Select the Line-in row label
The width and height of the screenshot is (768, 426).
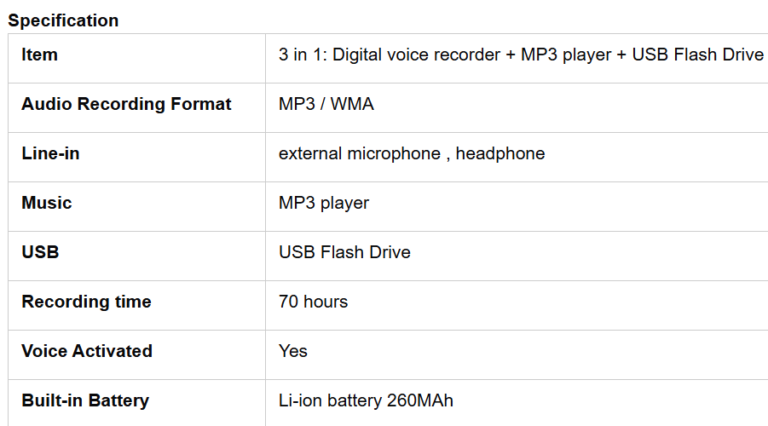[50, 153]
